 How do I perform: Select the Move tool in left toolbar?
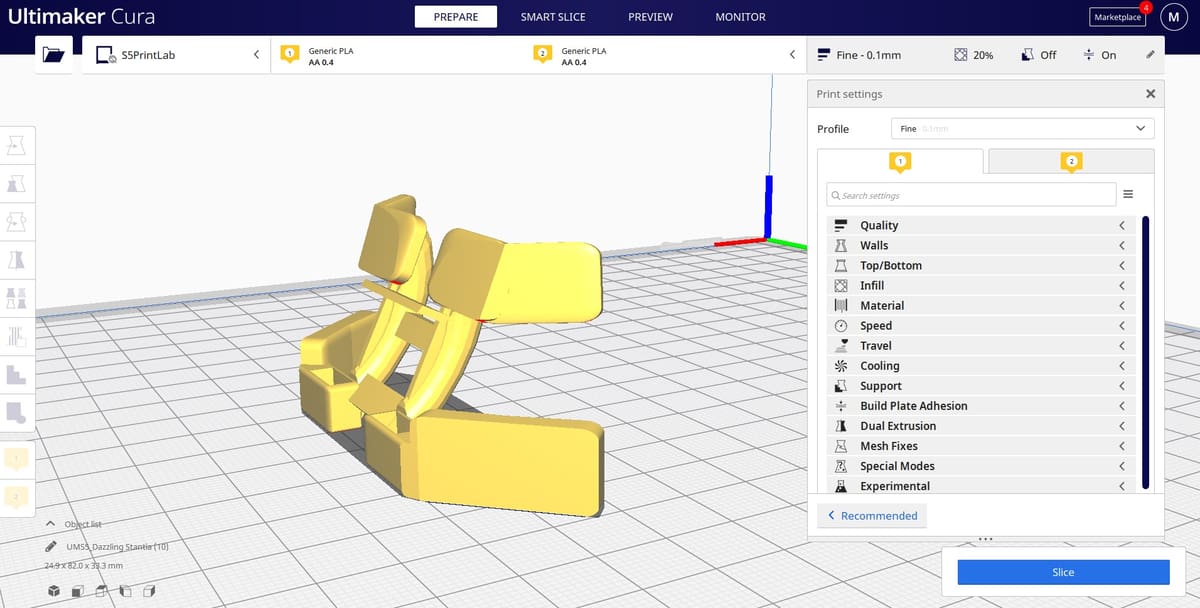pyautogui.click(x=17, y=147)
